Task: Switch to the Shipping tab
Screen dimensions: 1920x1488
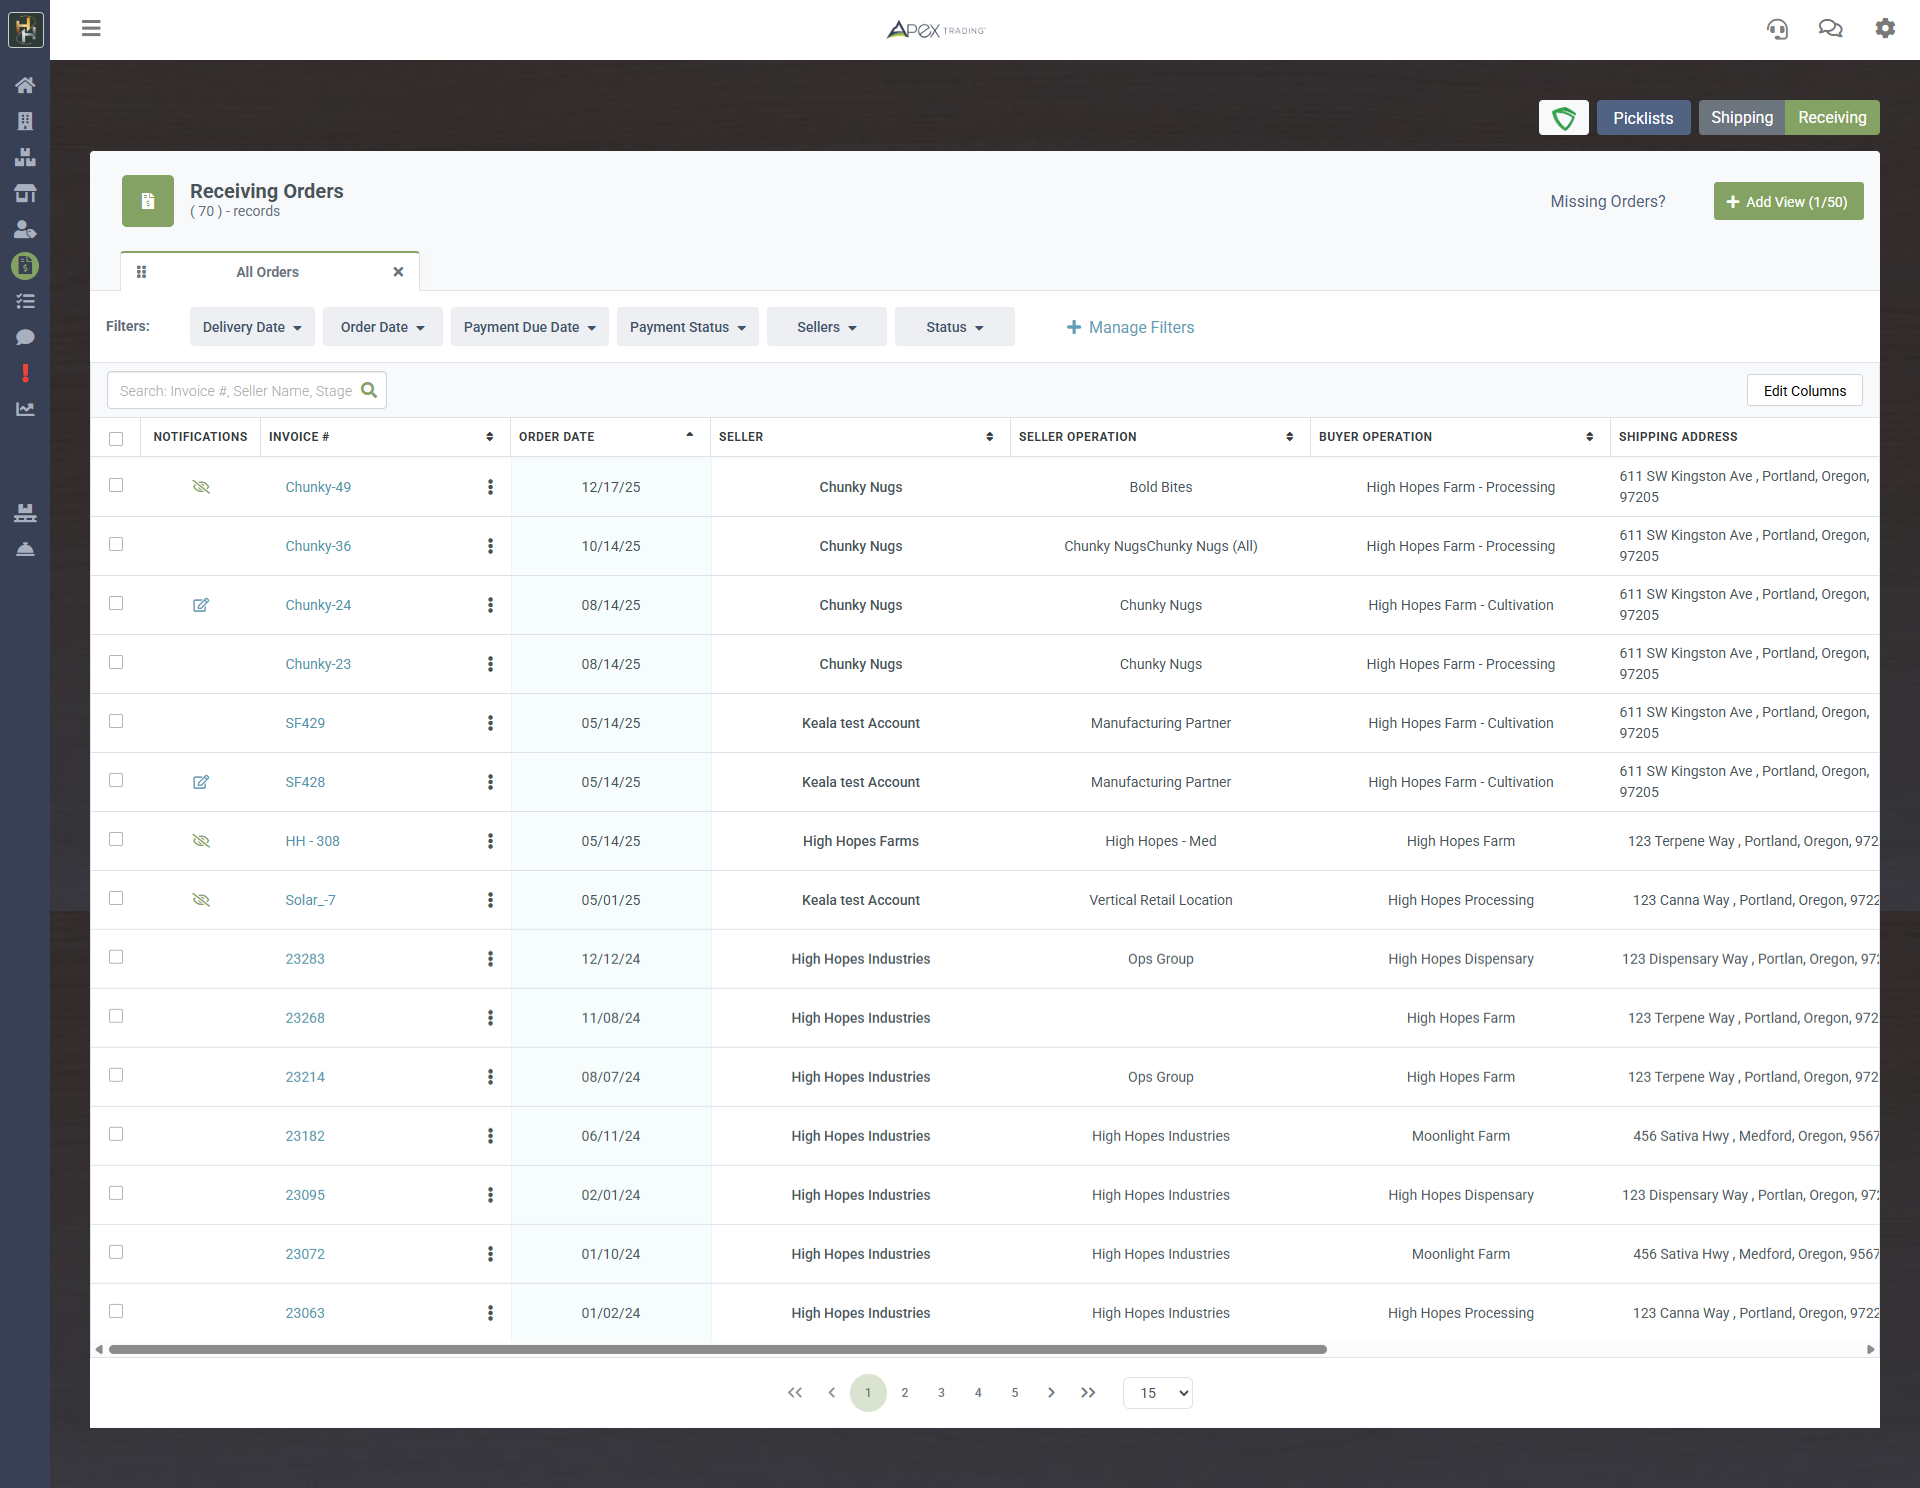Action: point(1741,118)
